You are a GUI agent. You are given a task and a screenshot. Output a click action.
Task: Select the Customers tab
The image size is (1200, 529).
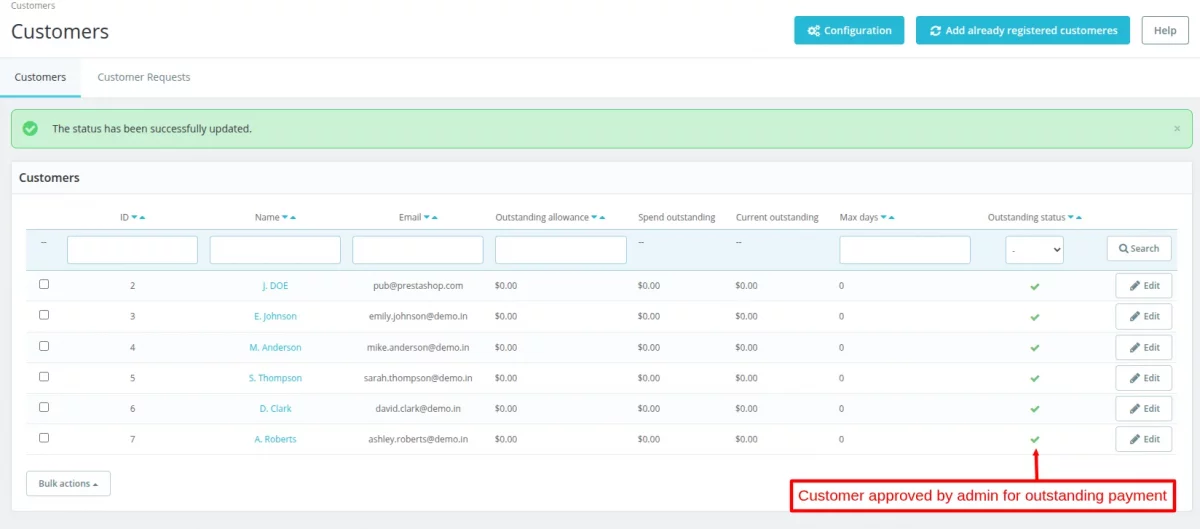pos(40,77)
